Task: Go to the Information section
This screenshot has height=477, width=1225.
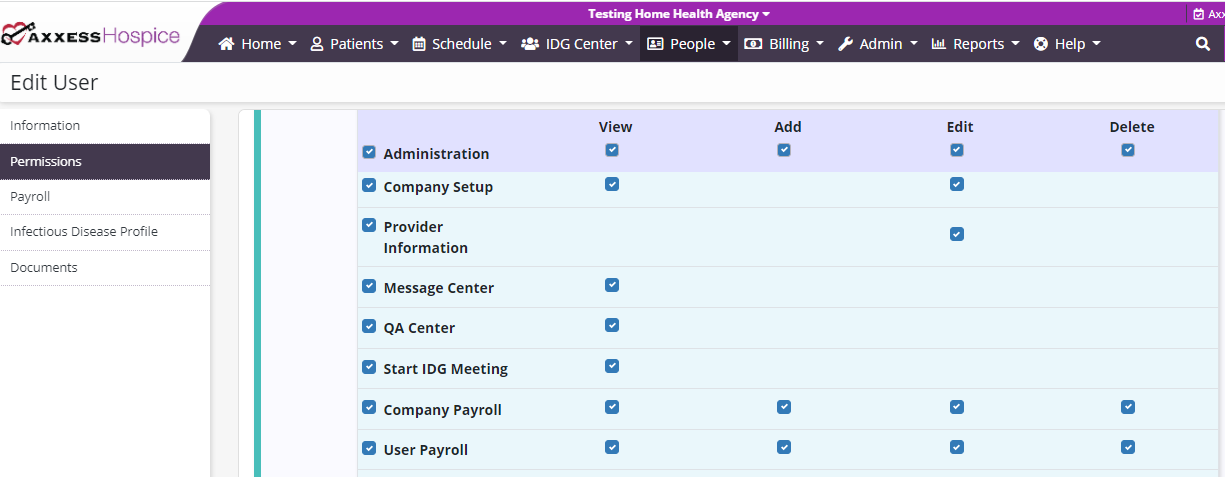Action: [45, 126]
